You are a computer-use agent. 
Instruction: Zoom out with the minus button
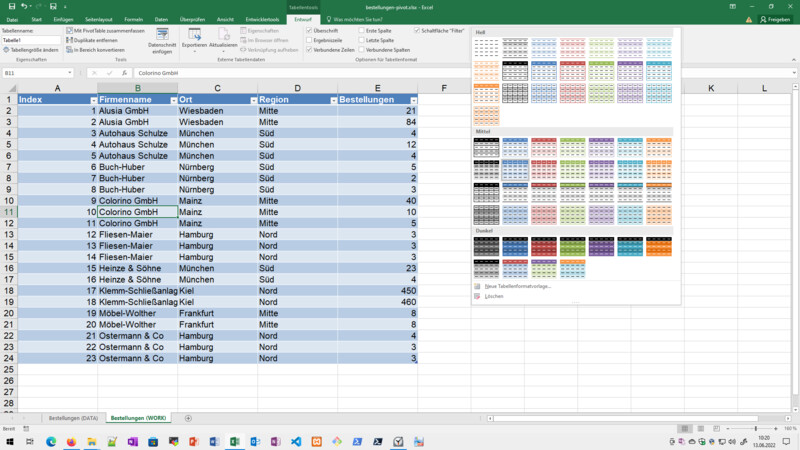tap(728, 429)
